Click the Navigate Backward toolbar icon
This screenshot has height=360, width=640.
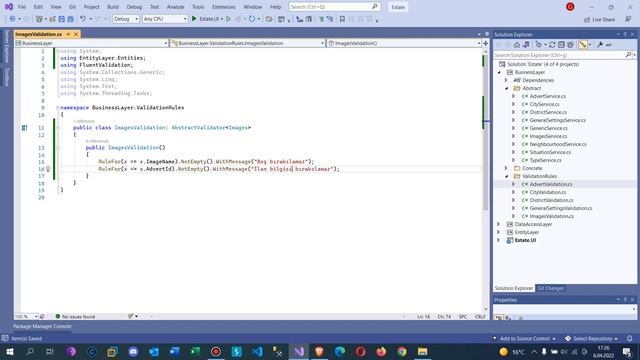point(12,19)
